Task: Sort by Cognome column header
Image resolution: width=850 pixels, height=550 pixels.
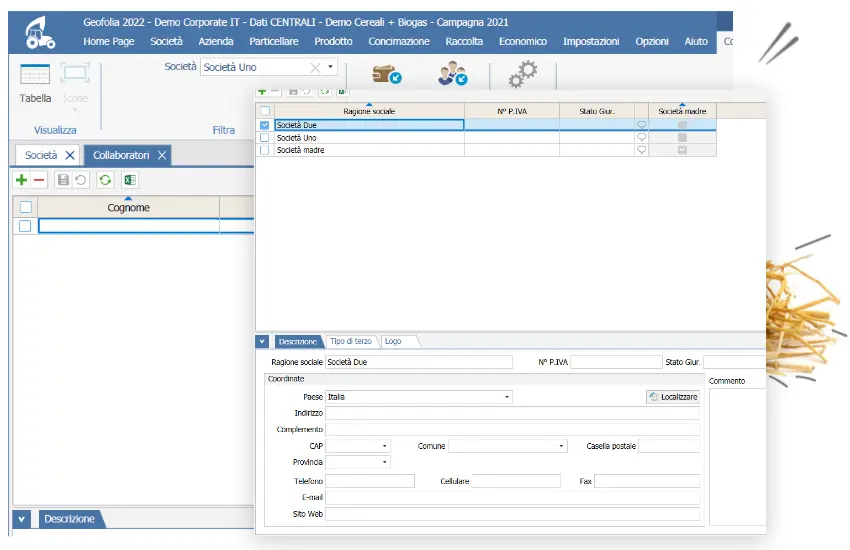Action: pyautogui.click(x=128, y=208)
